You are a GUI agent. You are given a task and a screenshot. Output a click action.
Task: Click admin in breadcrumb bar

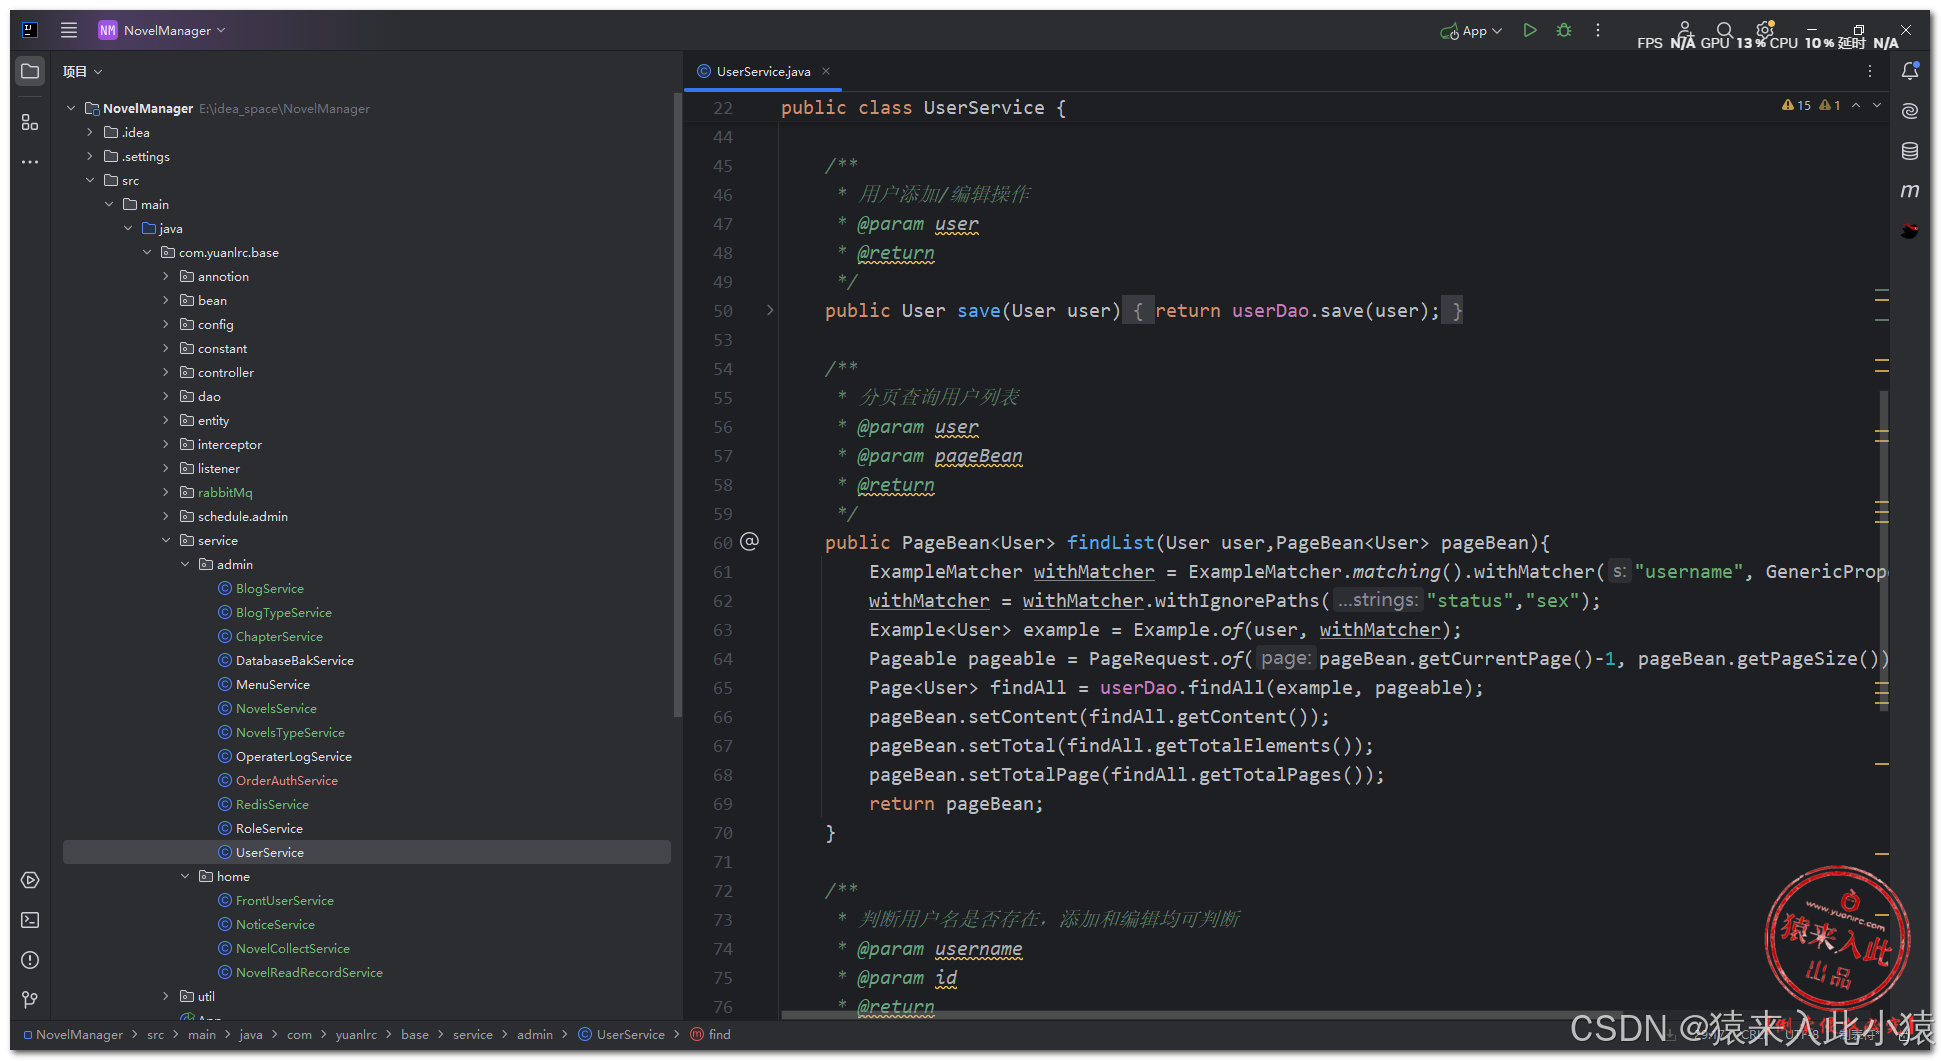[x=534, y=1034]
